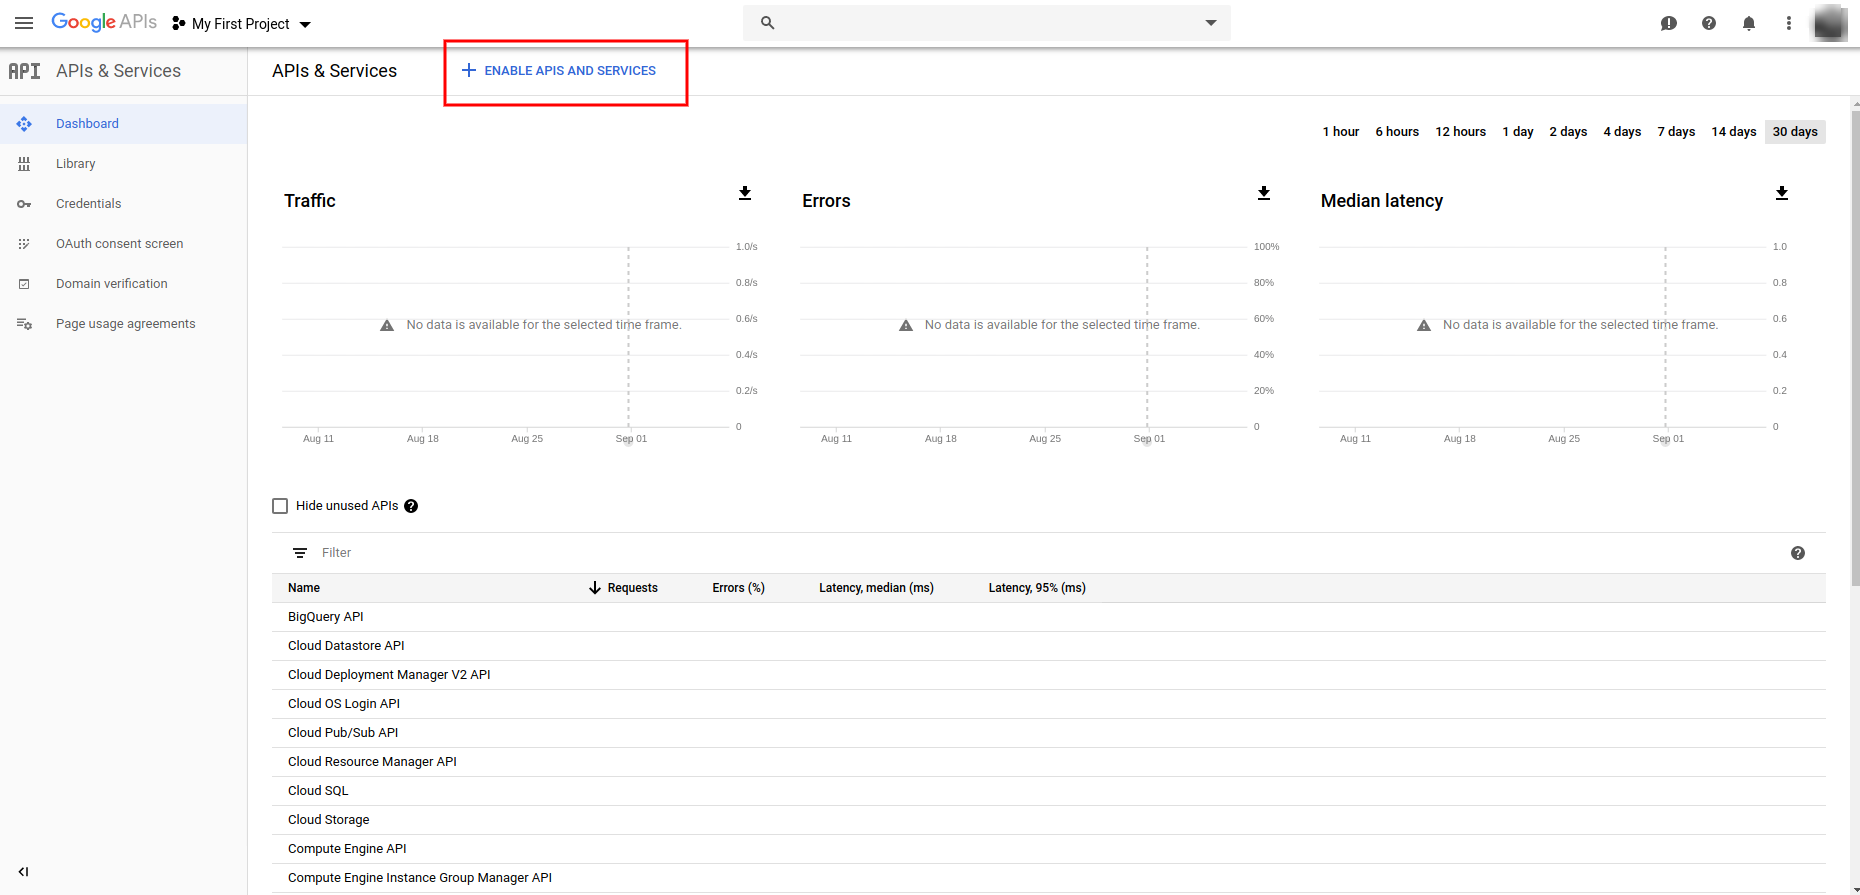Image resolution: width=1860 pixels, height=895 pixels.
Task: Click the Domain verification checkbox icon
Action: click(24, 284)
